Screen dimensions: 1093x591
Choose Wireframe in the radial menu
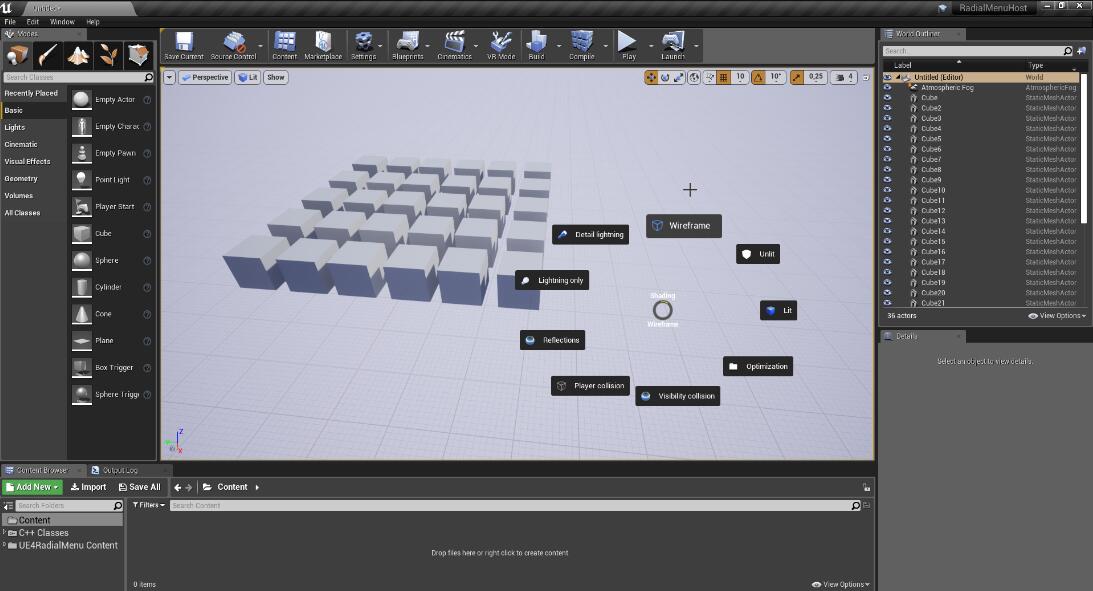point(683,226)
